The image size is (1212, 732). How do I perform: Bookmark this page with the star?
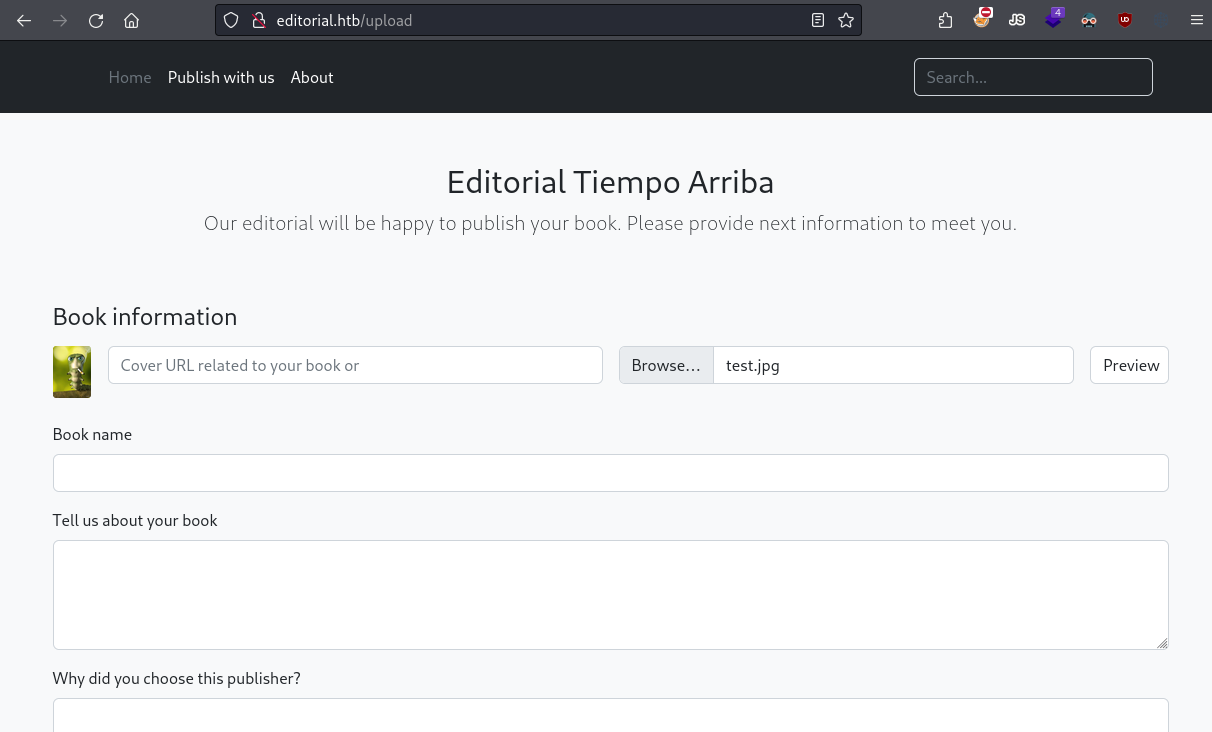(x=846, y=20)
